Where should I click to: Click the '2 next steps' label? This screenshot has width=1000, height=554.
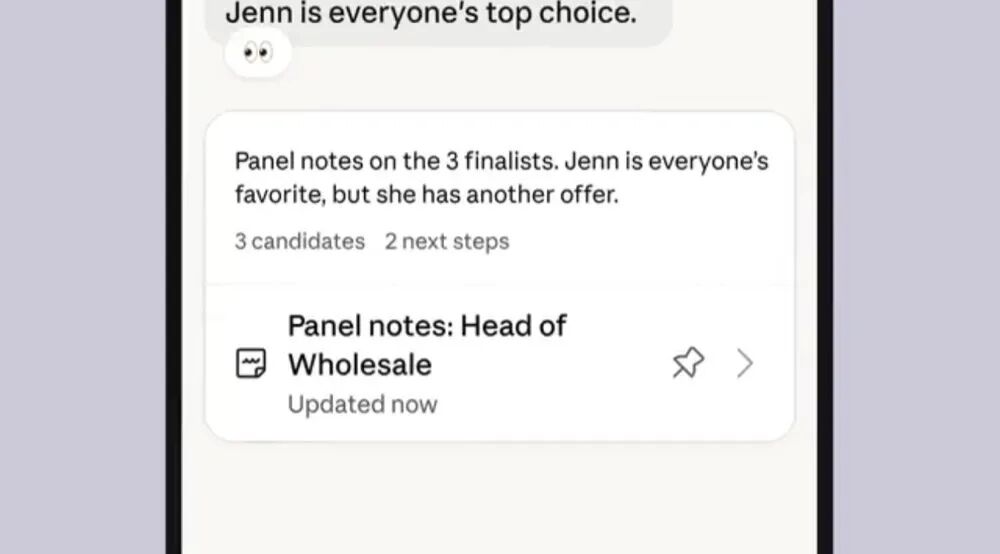[x=447, y=242]
